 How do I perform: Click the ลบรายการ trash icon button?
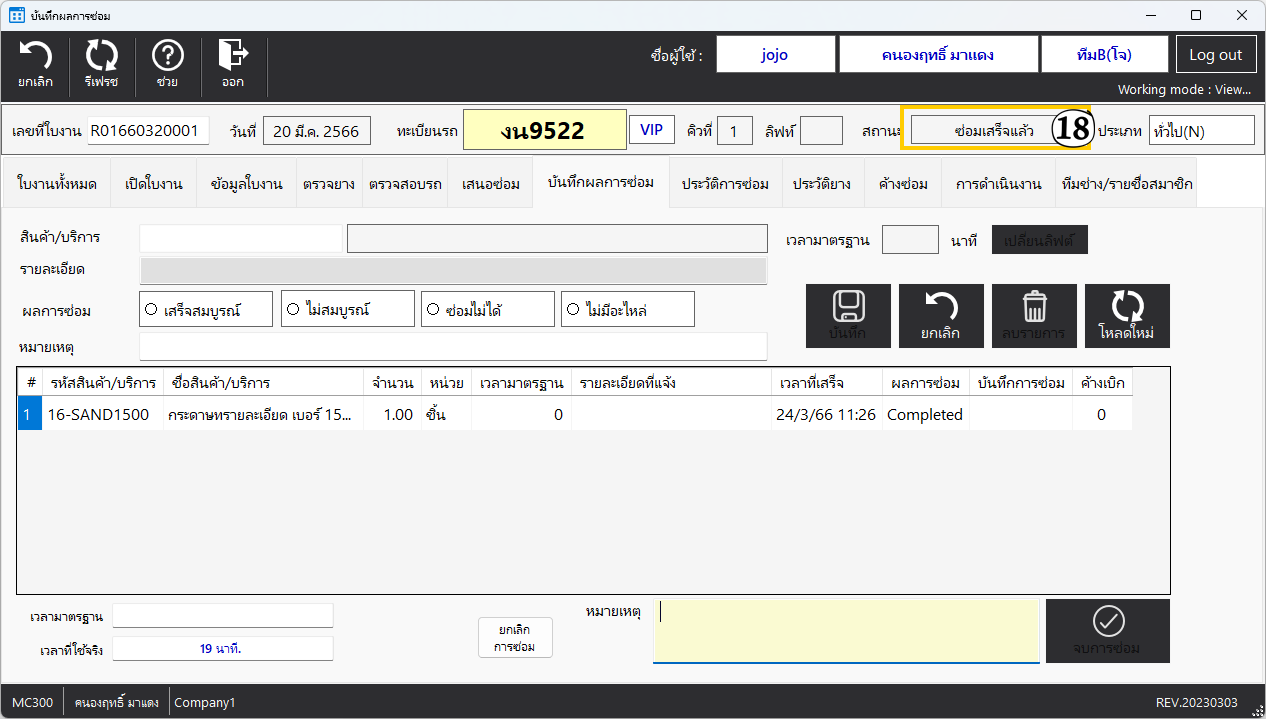tap(1034, 316)
